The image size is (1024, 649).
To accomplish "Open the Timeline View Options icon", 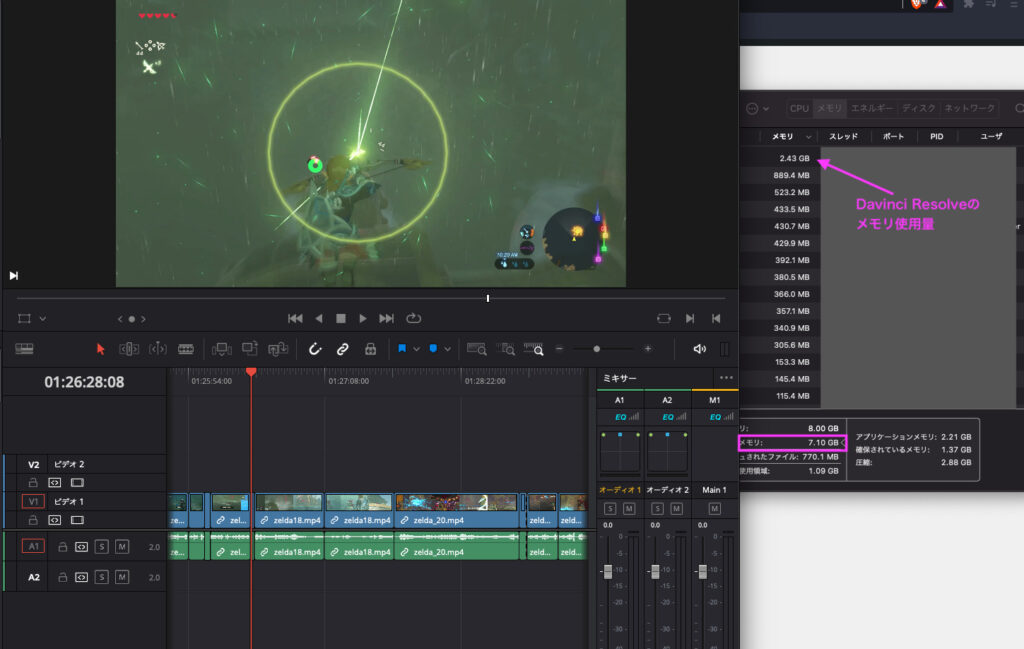I will [24, 349].
